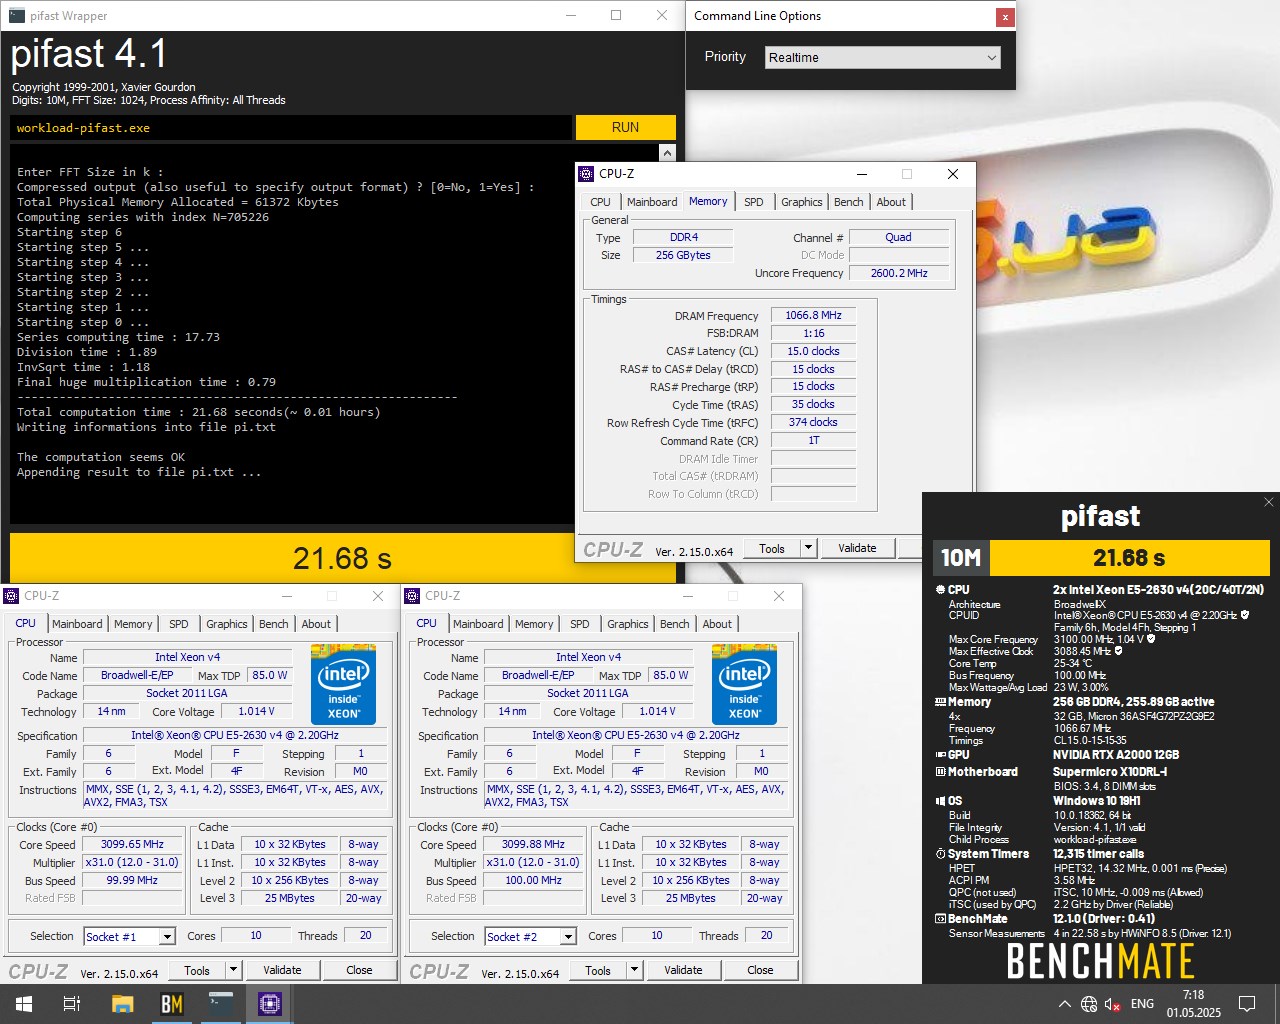Click the Motherboard section icon in BenchMate panel
The width and height of the screenshot is (1280, 1024).
(x=940, y=772)
